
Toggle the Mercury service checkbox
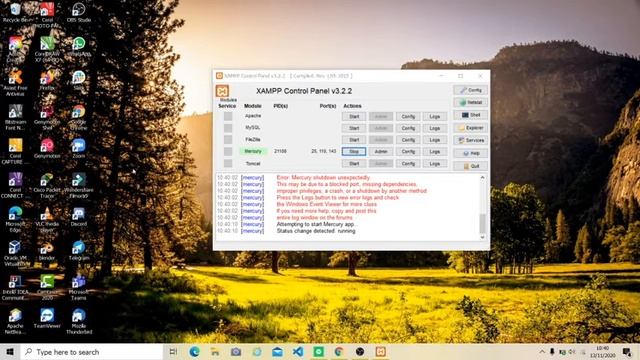[x=228, y=151]
